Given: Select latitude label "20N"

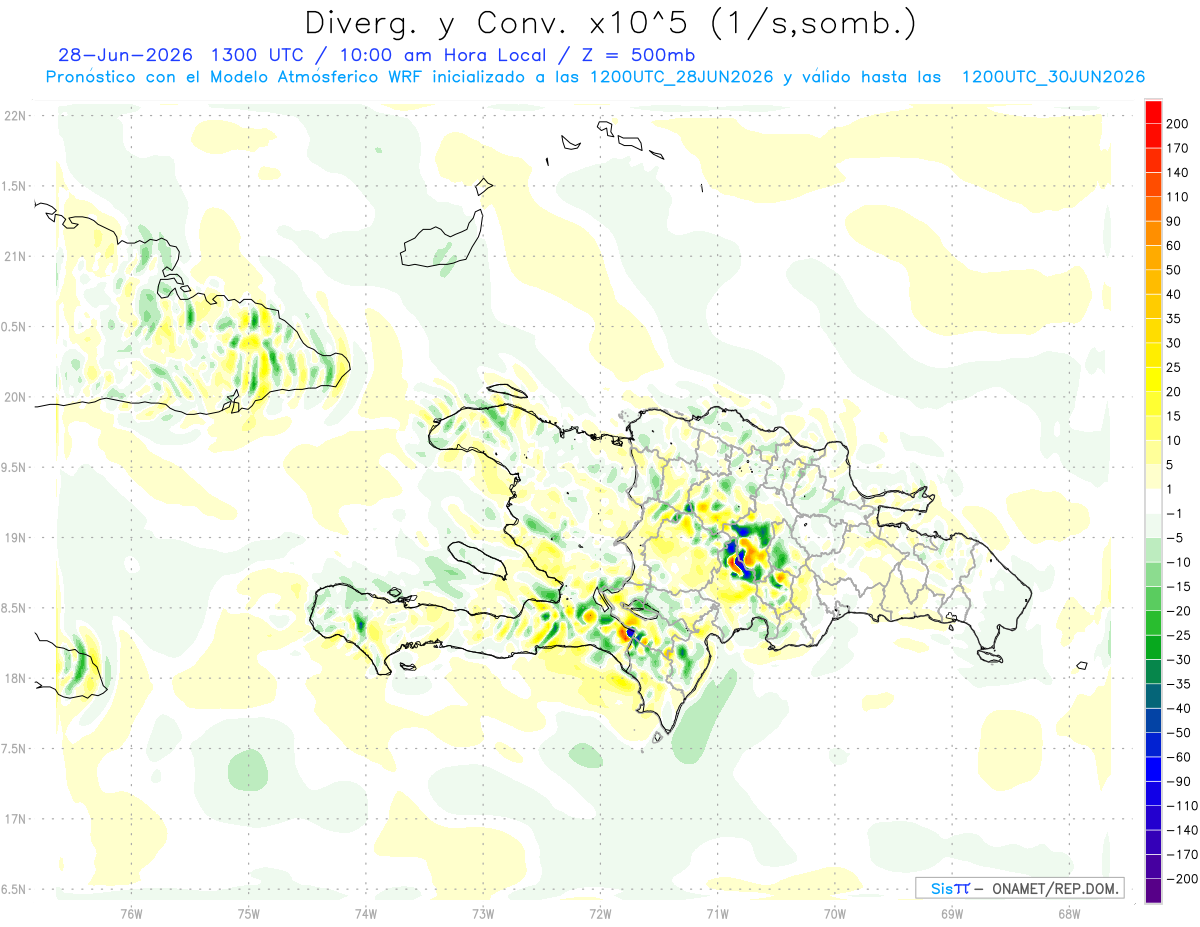Looking at the screenshot, I should click(x=14, y=397).
